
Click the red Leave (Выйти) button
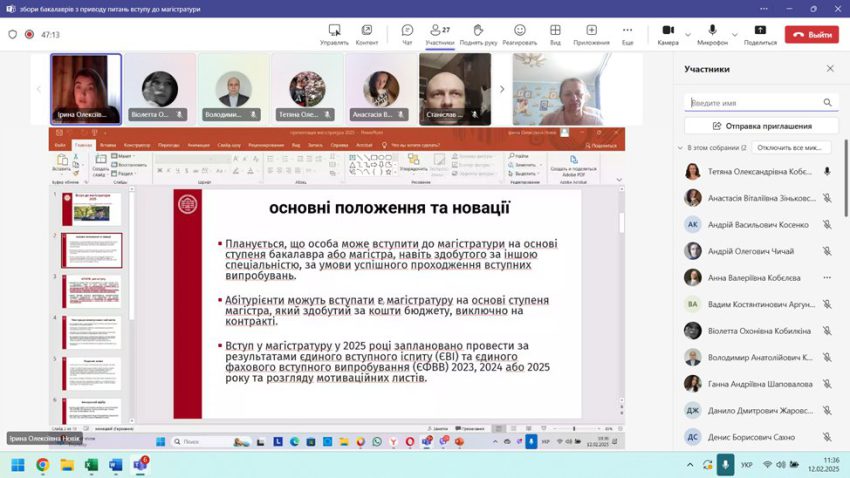click(811, 34)
